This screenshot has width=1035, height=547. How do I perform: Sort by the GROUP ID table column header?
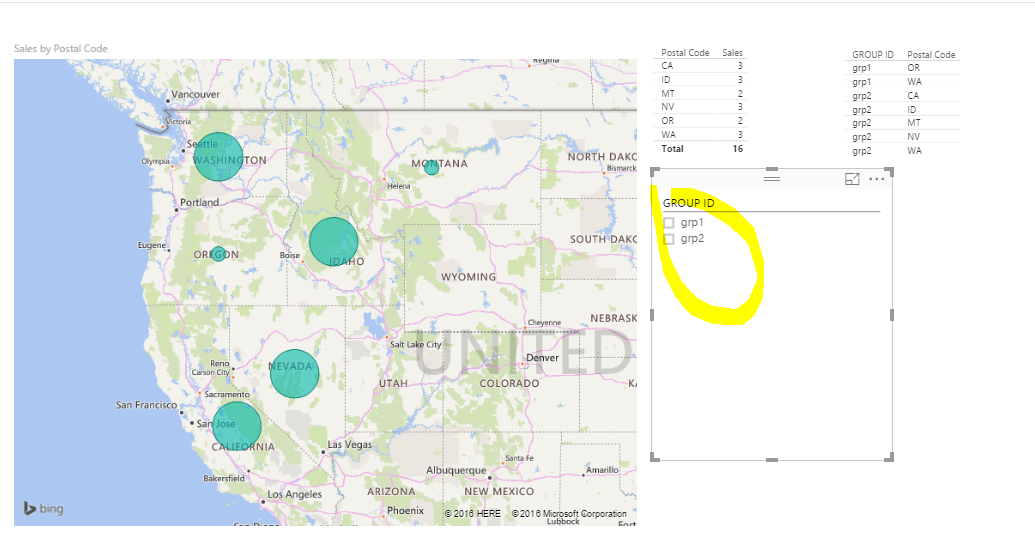873,54
